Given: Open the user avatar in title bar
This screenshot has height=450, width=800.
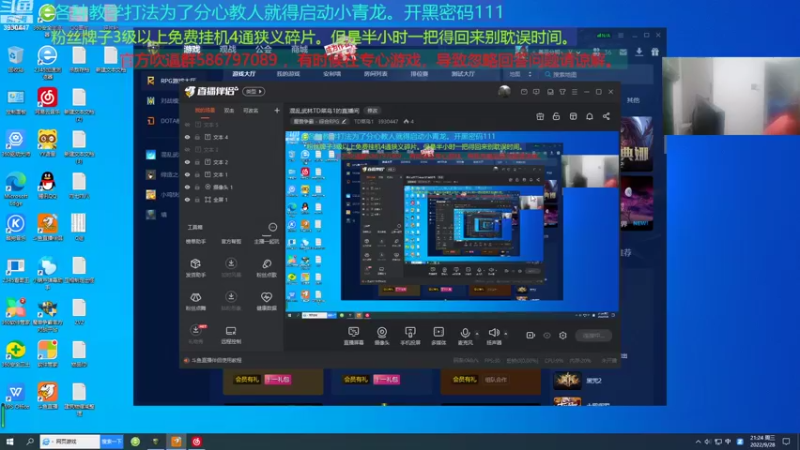Looking at the screenshot, I should tap(504, 91).
